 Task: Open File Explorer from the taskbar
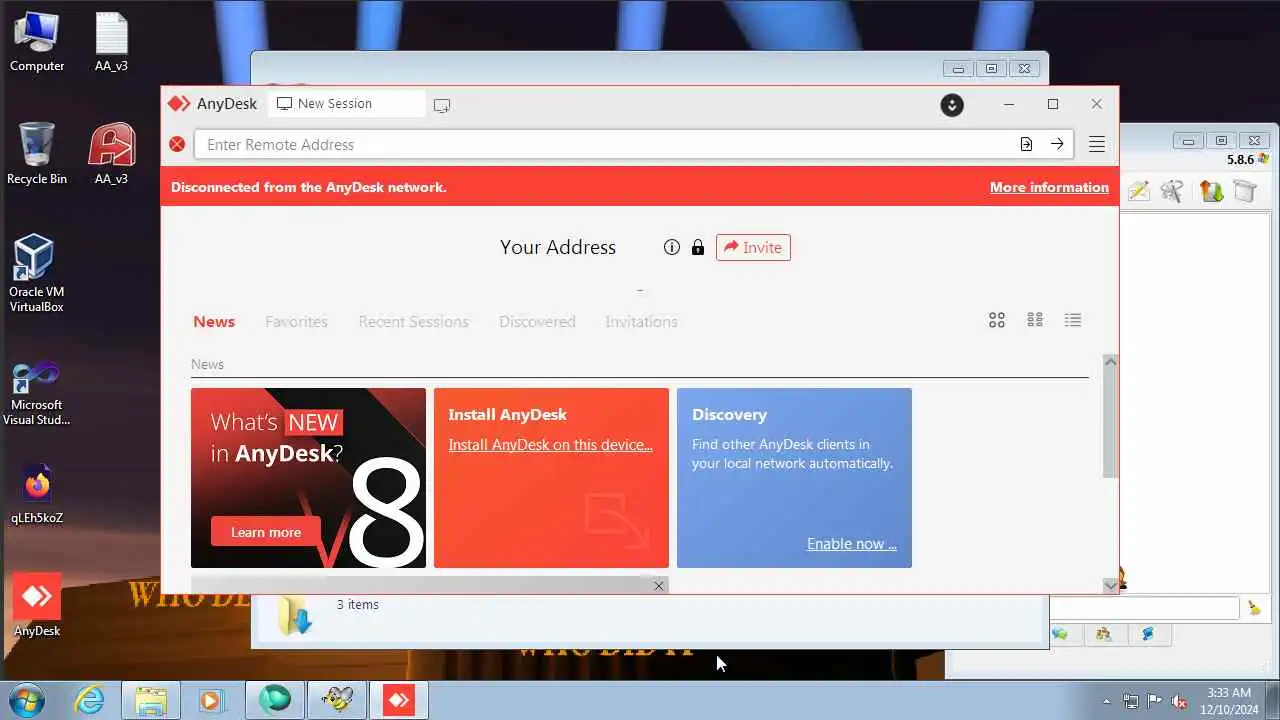pyautogui.click(x=151, y=700)
